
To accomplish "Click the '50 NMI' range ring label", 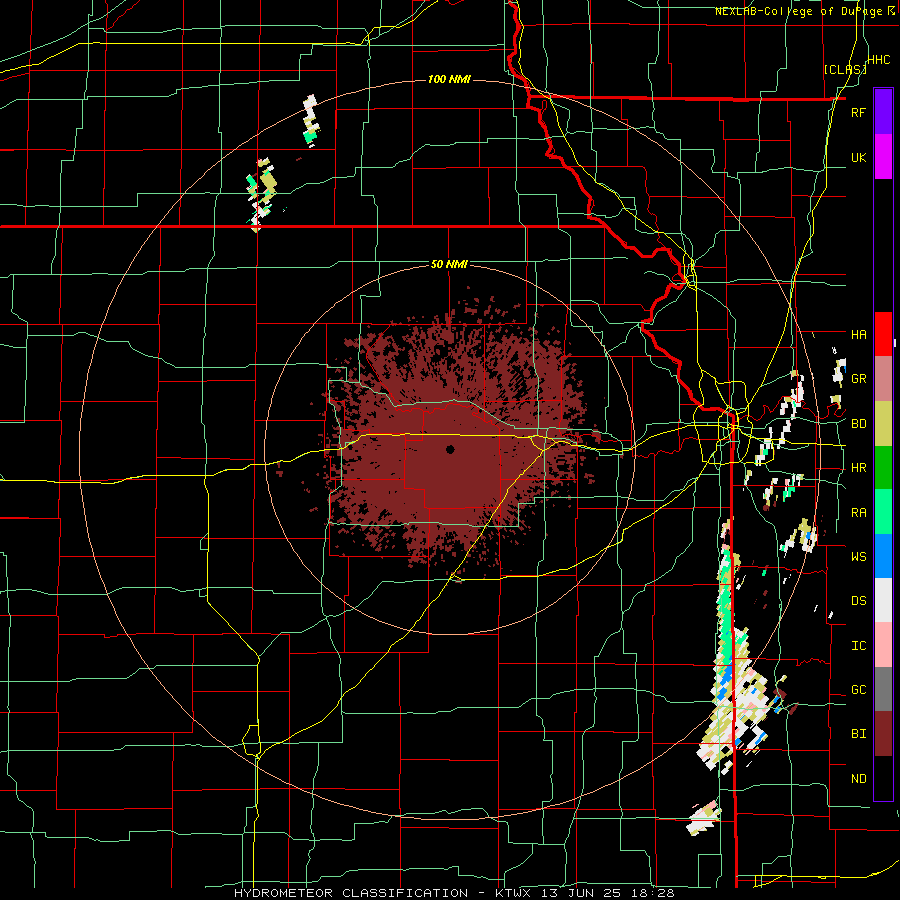I will pyautogui.click(x=449, y=265).
